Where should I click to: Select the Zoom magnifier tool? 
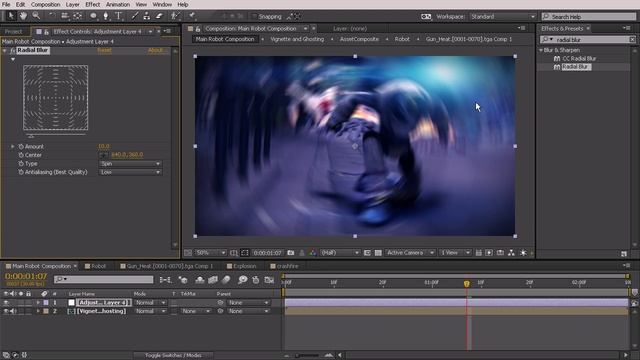coord(36,16)
